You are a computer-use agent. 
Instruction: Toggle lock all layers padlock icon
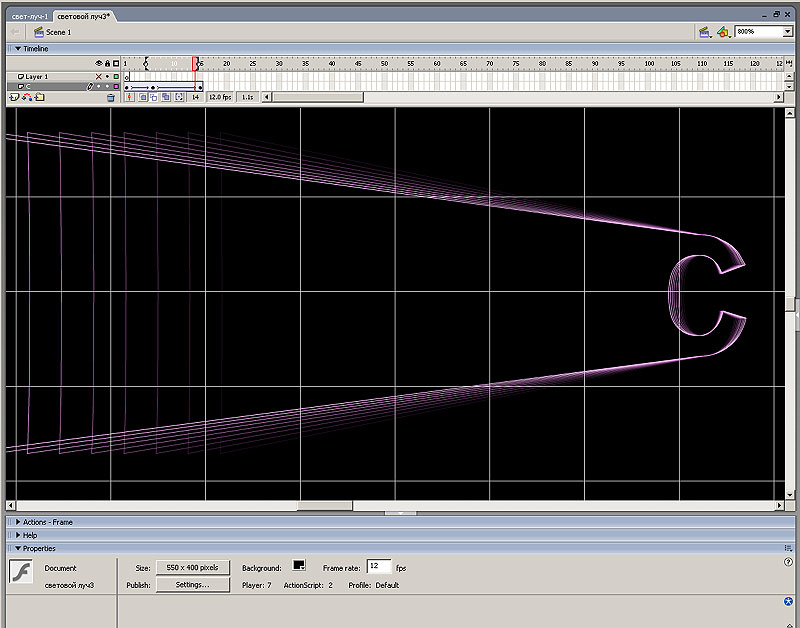pyautogui.click(x=107, y=63)
